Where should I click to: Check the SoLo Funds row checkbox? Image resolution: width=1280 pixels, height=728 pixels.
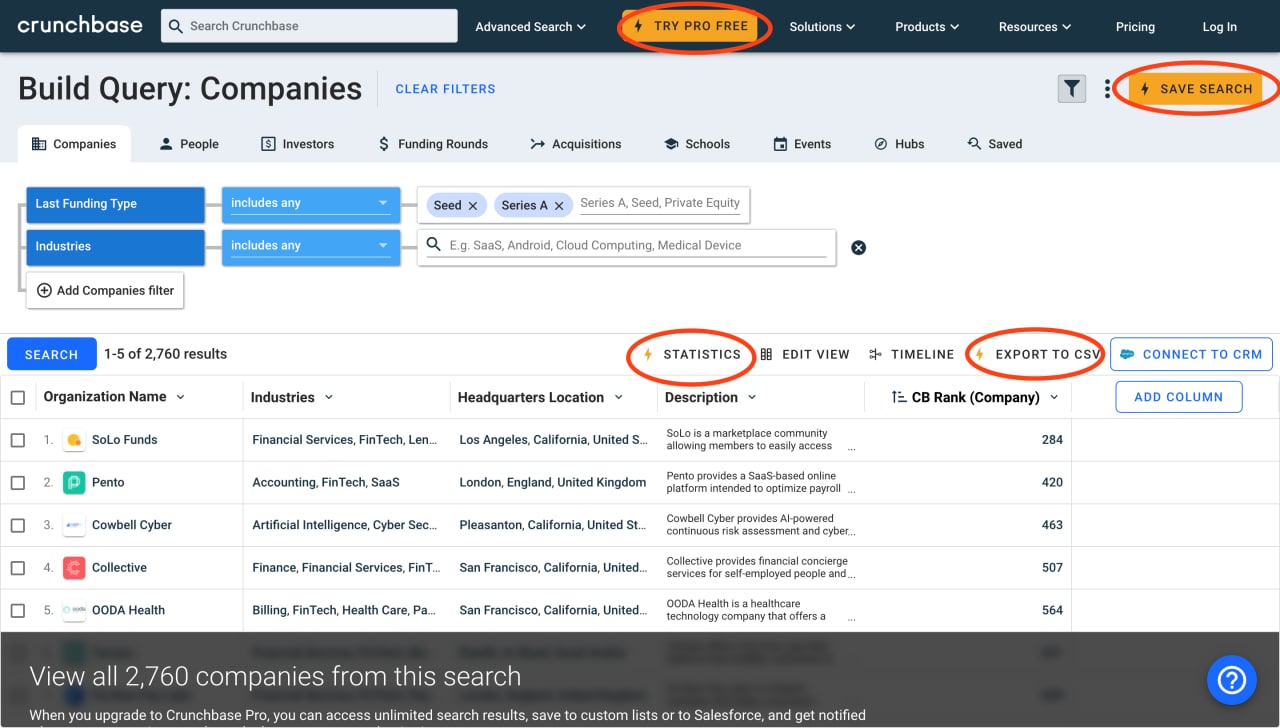18,440
